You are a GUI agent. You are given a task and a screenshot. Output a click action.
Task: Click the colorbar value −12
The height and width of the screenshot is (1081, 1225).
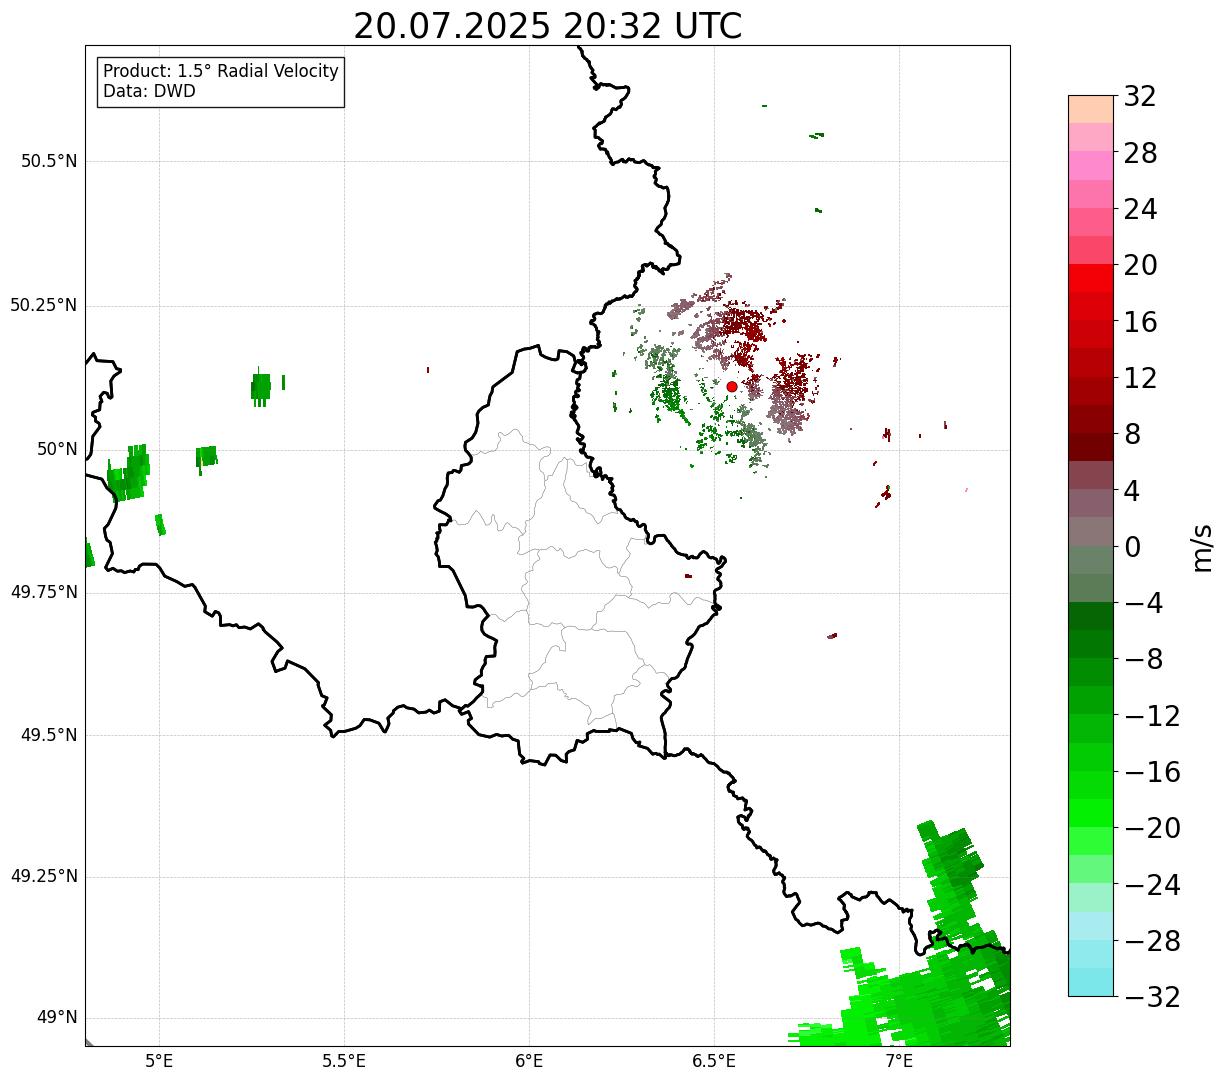click(1152, 716)
